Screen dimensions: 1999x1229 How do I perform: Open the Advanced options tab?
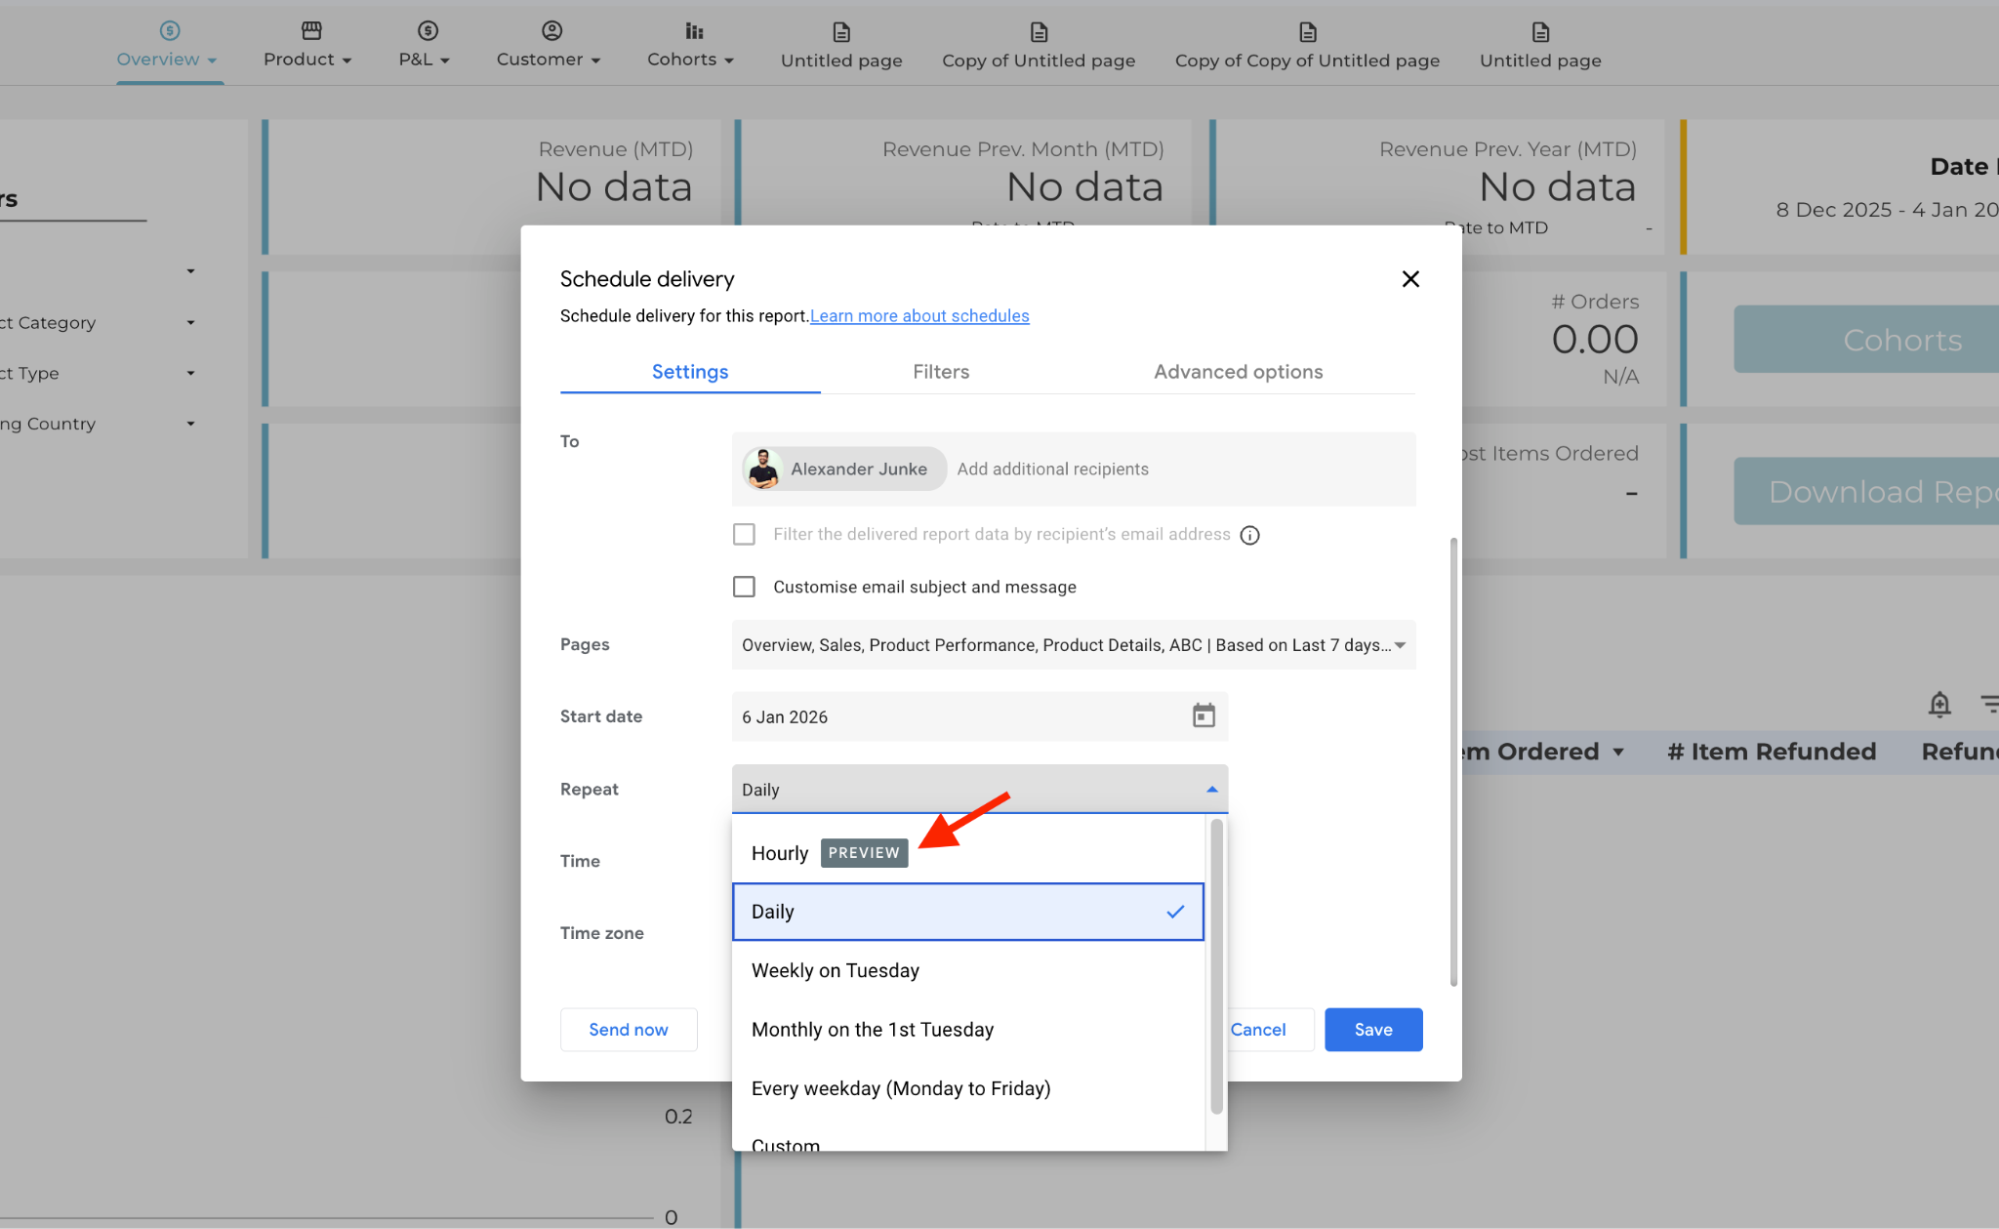pos(1237,372)
